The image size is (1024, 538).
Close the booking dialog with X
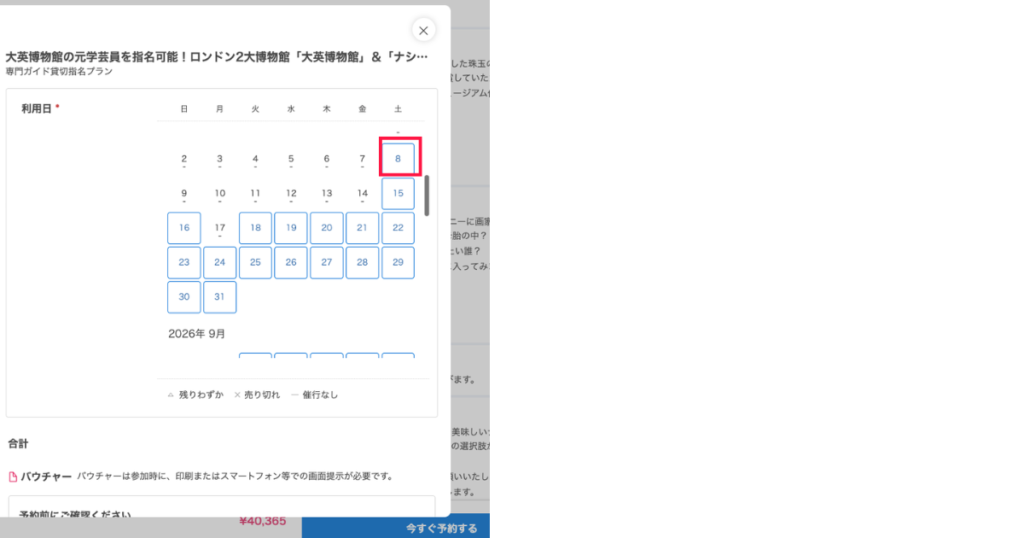pyautogui.click(x=423, y=30)
